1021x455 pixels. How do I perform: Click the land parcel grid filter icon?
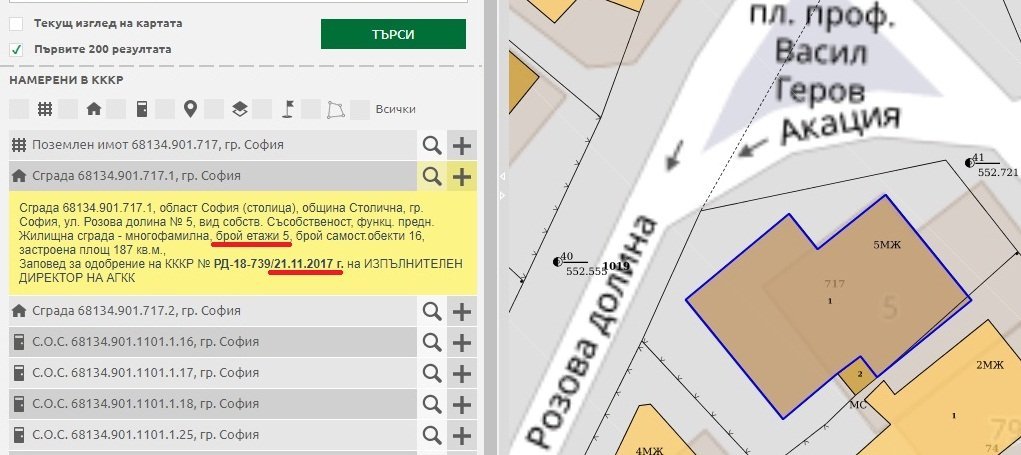click(x=45, y=109)
